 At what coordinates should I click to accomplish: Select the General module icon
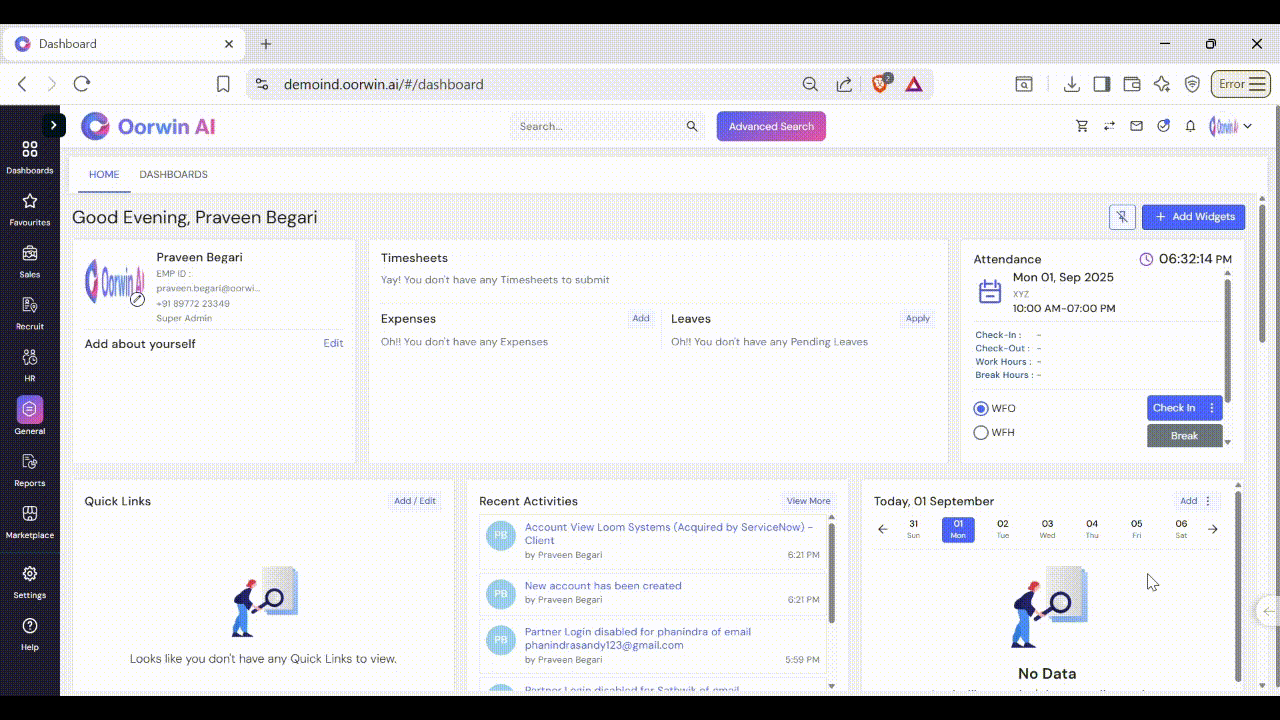[x=30, y=409]
